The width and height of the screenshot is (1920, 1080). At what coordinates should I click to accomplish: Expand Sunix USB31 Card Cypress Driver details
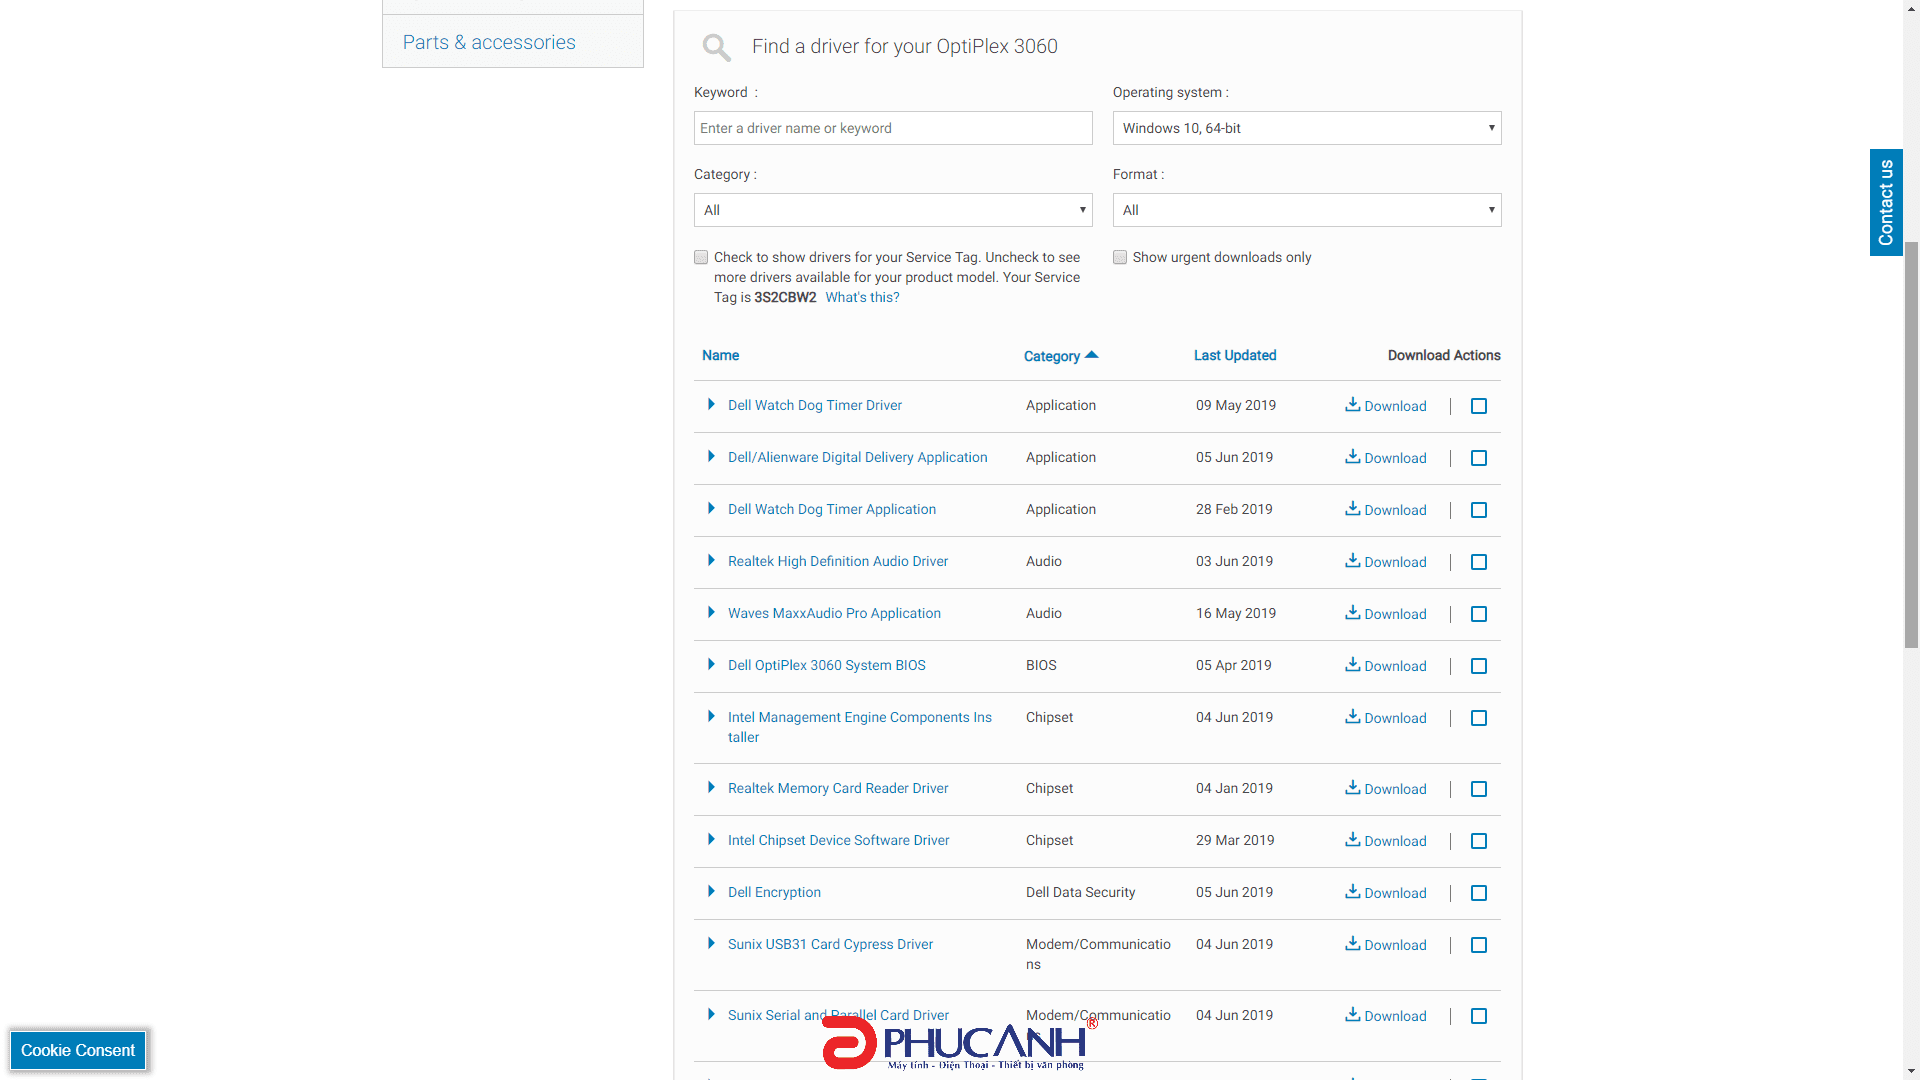point(711,943)
